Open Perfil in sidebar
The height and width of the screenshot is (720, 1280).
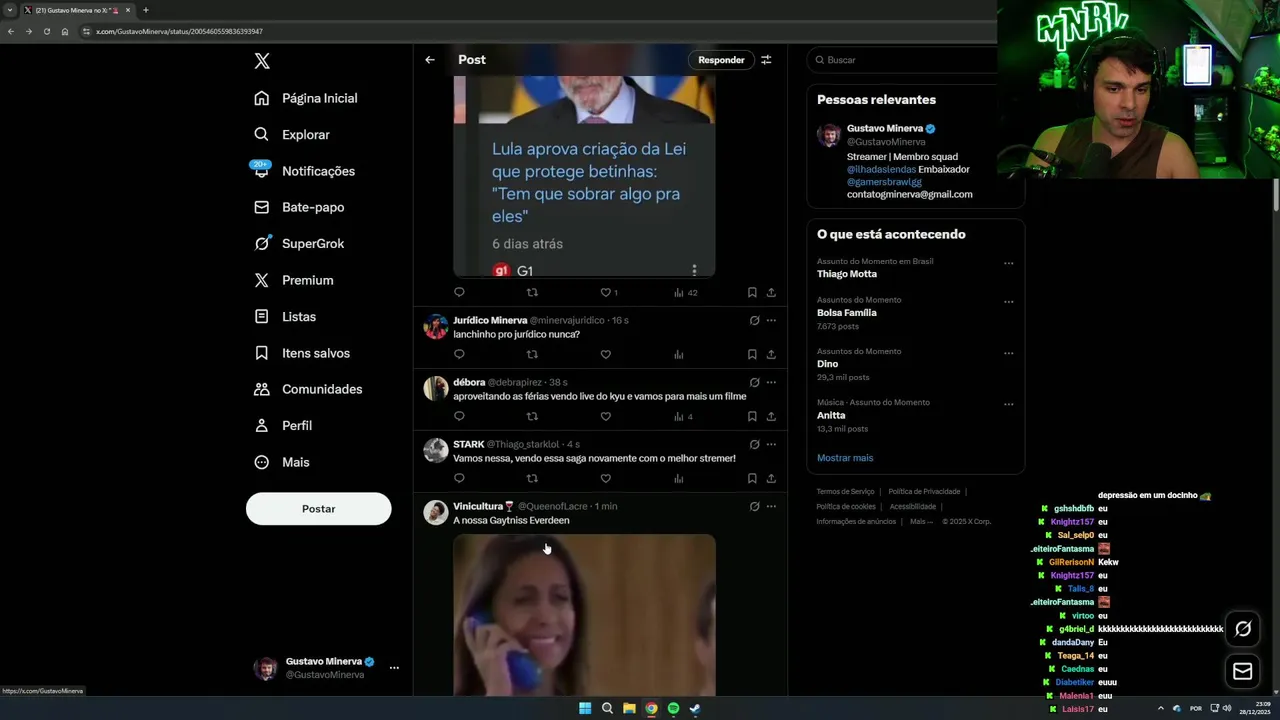point(283,425)
